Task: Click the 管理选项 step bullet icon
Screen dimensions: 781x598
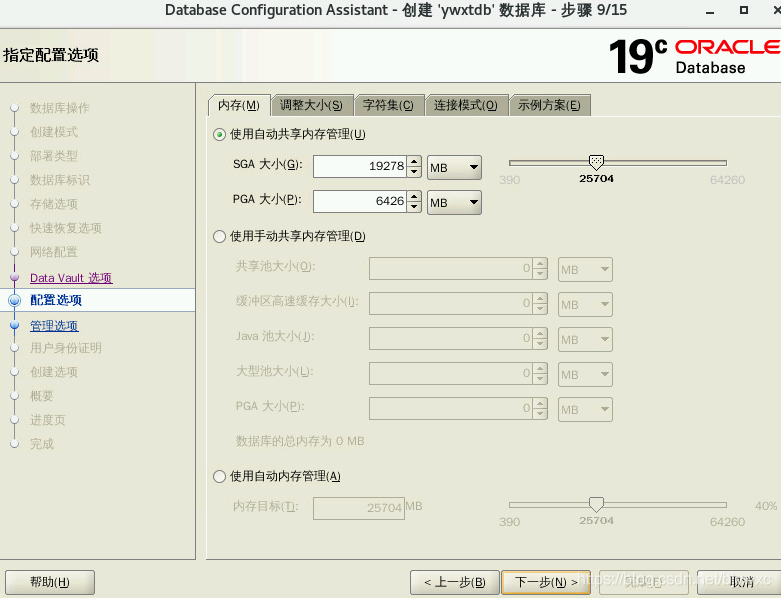Action: pos(14,325)
